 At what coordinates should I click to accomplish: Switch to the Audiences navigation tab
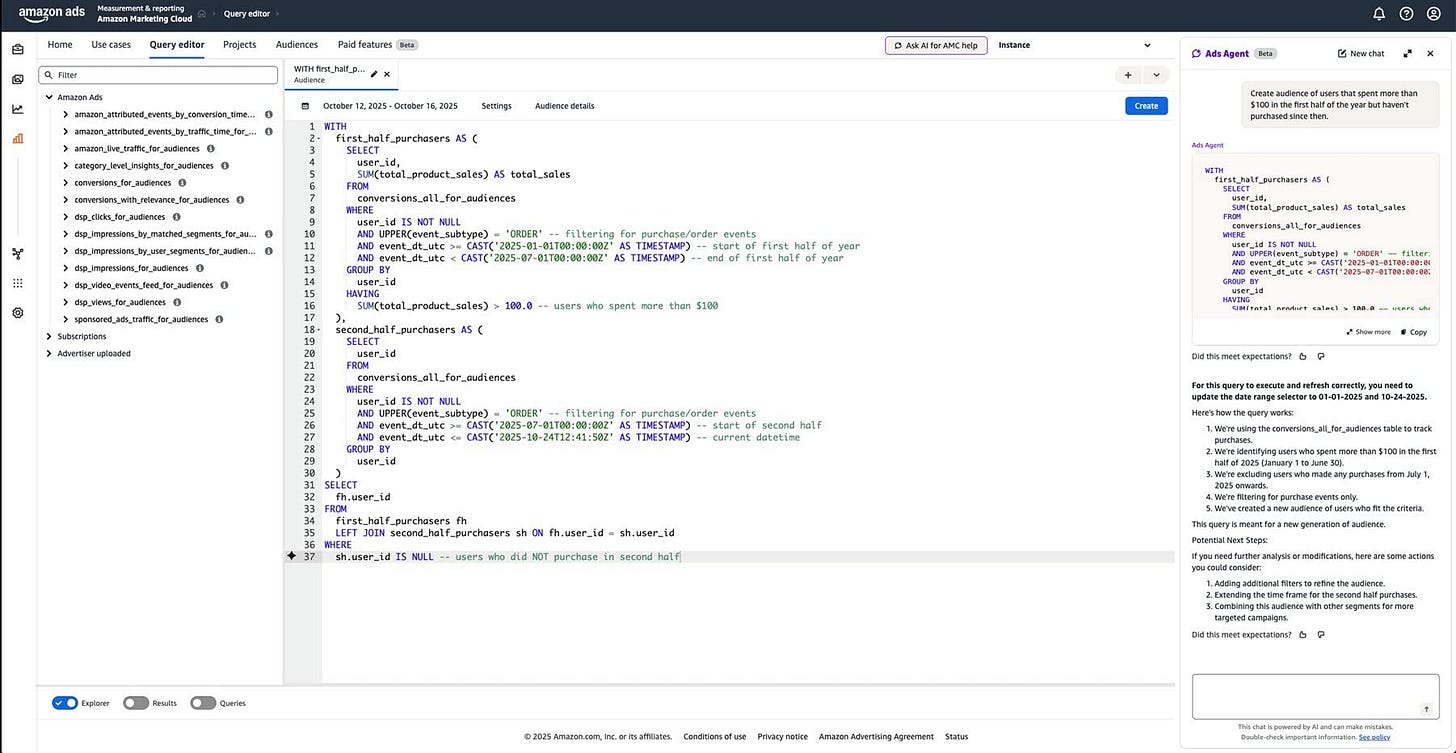(296, 45)
